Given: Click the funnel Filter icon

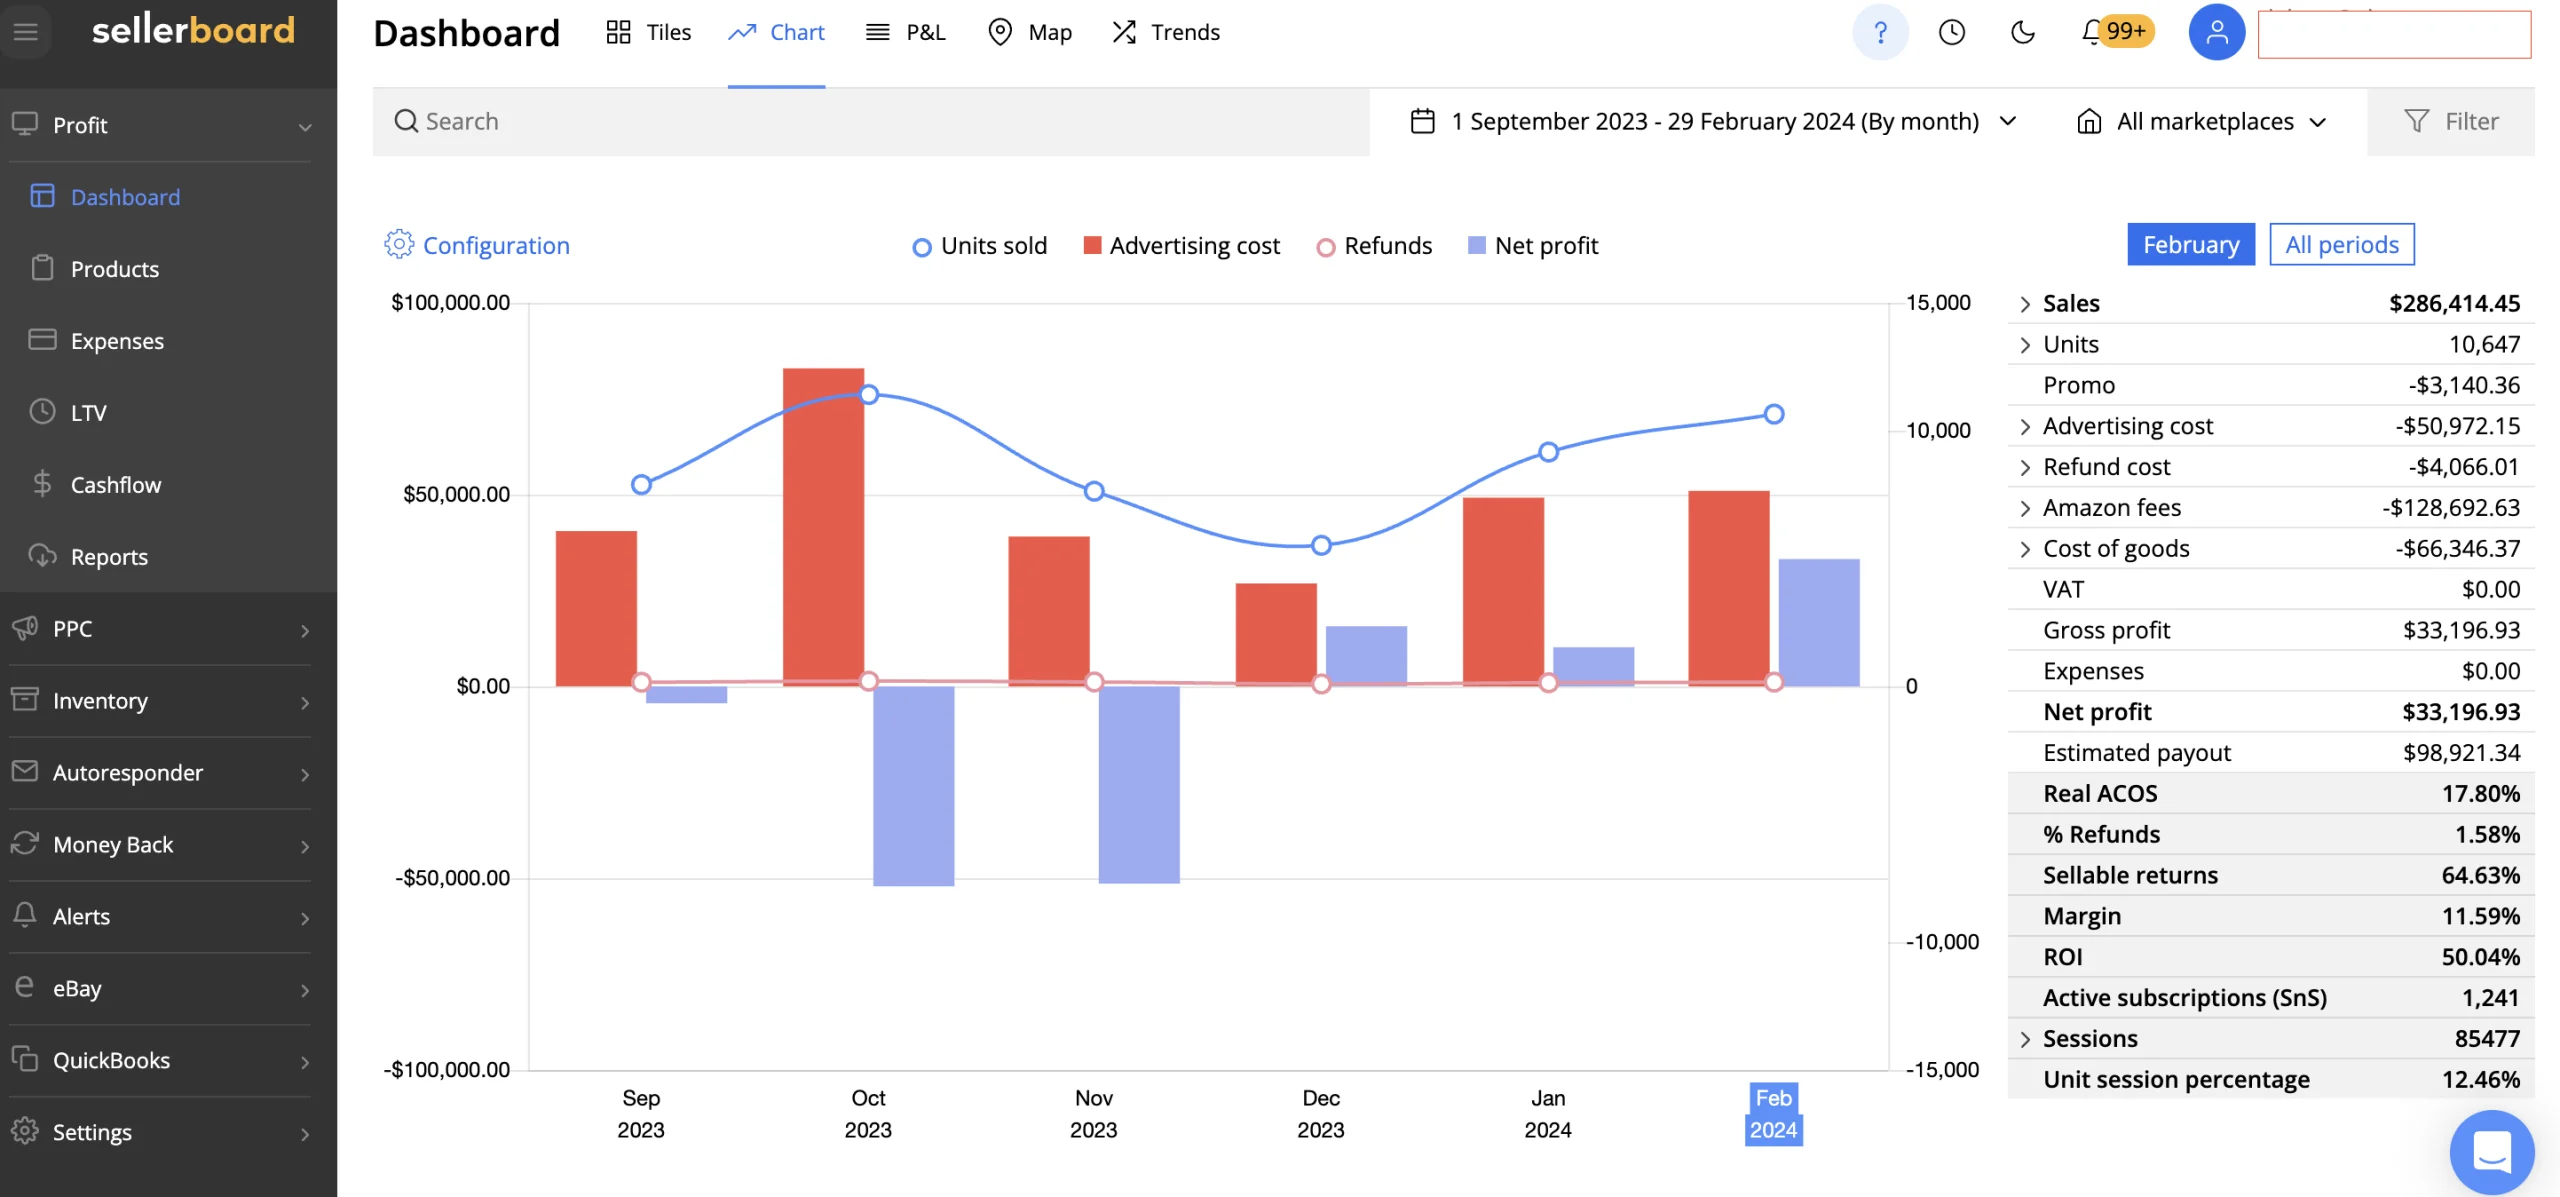Looking at the screenshot, I should pos(2416,121).
